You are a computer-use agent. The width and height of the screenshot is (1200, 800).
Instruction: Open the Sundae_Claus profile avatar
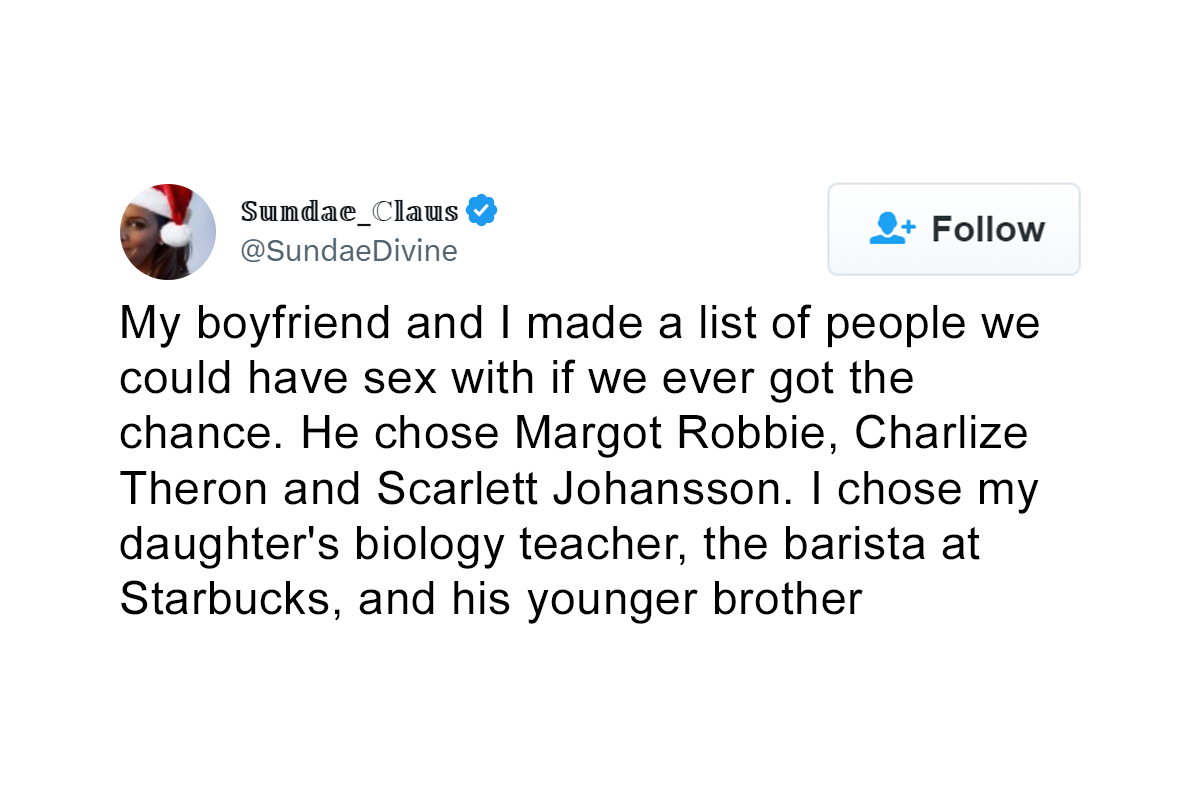(x=168, y=232)
